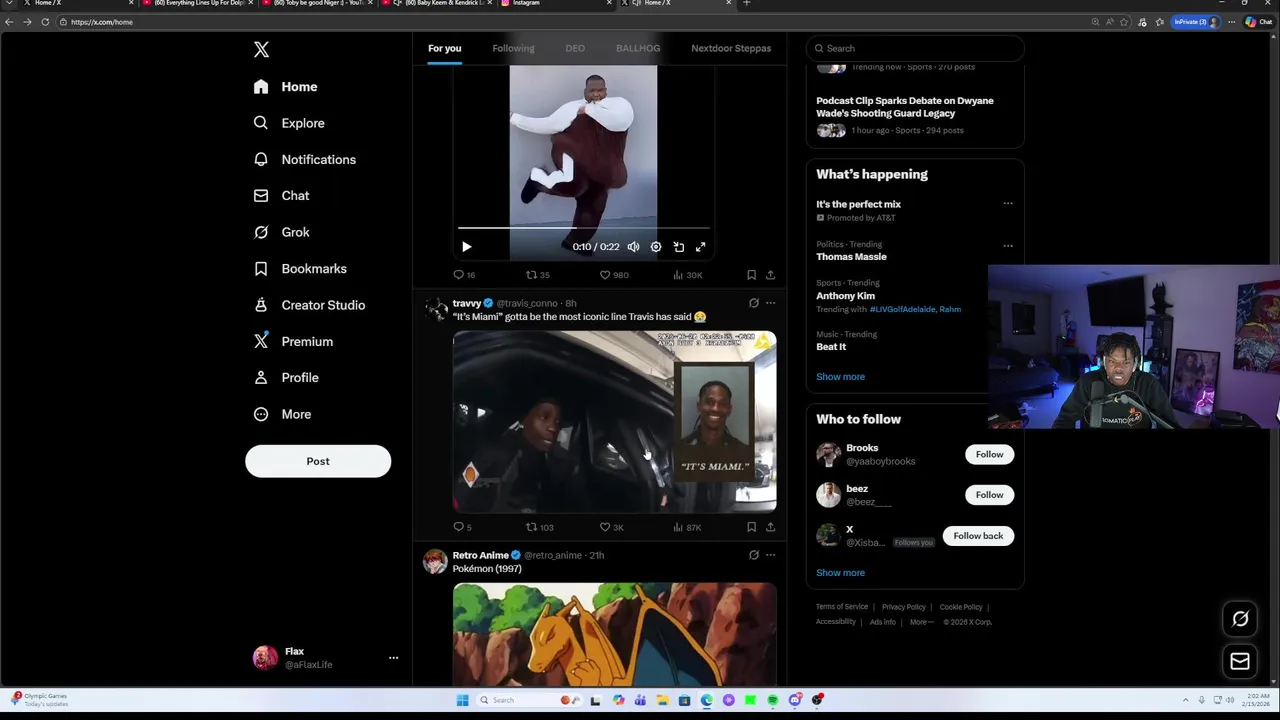Like travvy's post
1280x720 pixels.
click(x=611, y=527)
